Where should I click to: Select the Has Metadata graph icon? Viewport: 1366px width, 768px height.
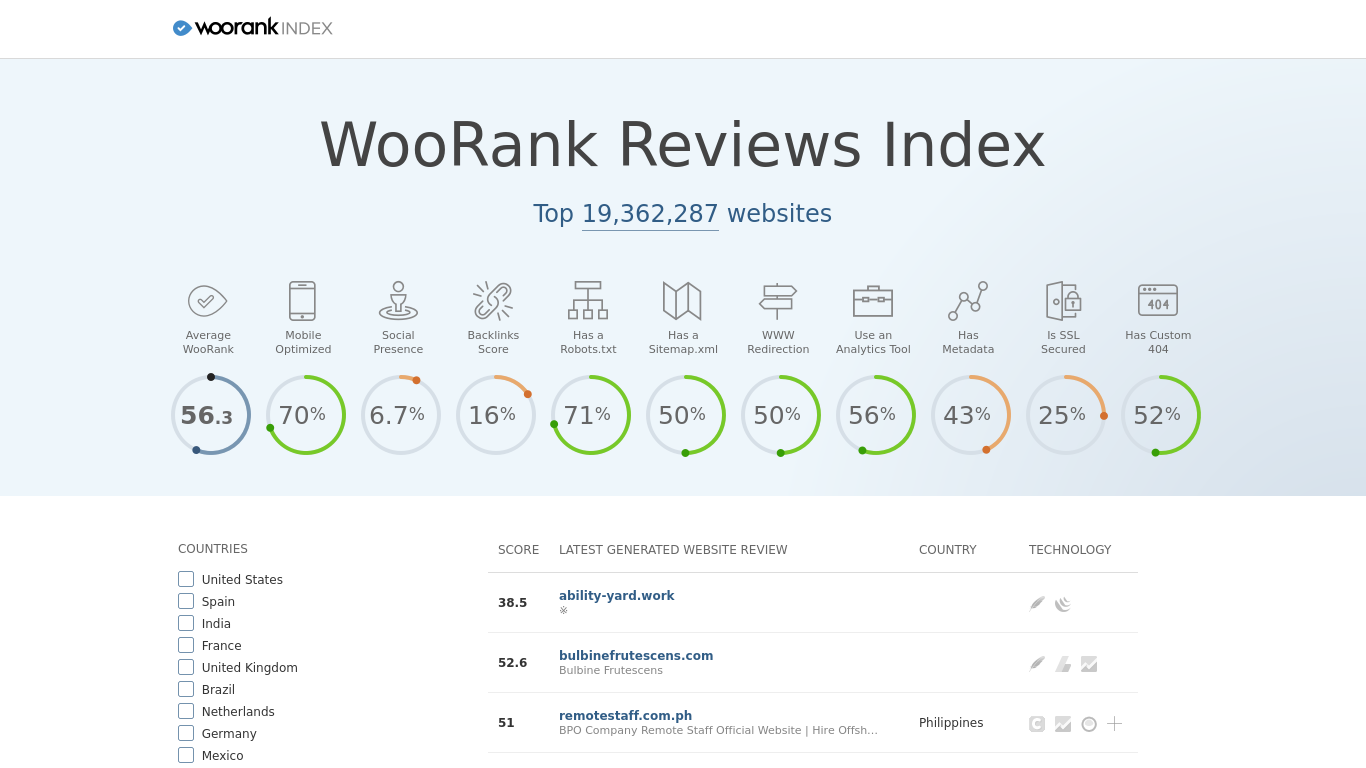tap(968, 300)
